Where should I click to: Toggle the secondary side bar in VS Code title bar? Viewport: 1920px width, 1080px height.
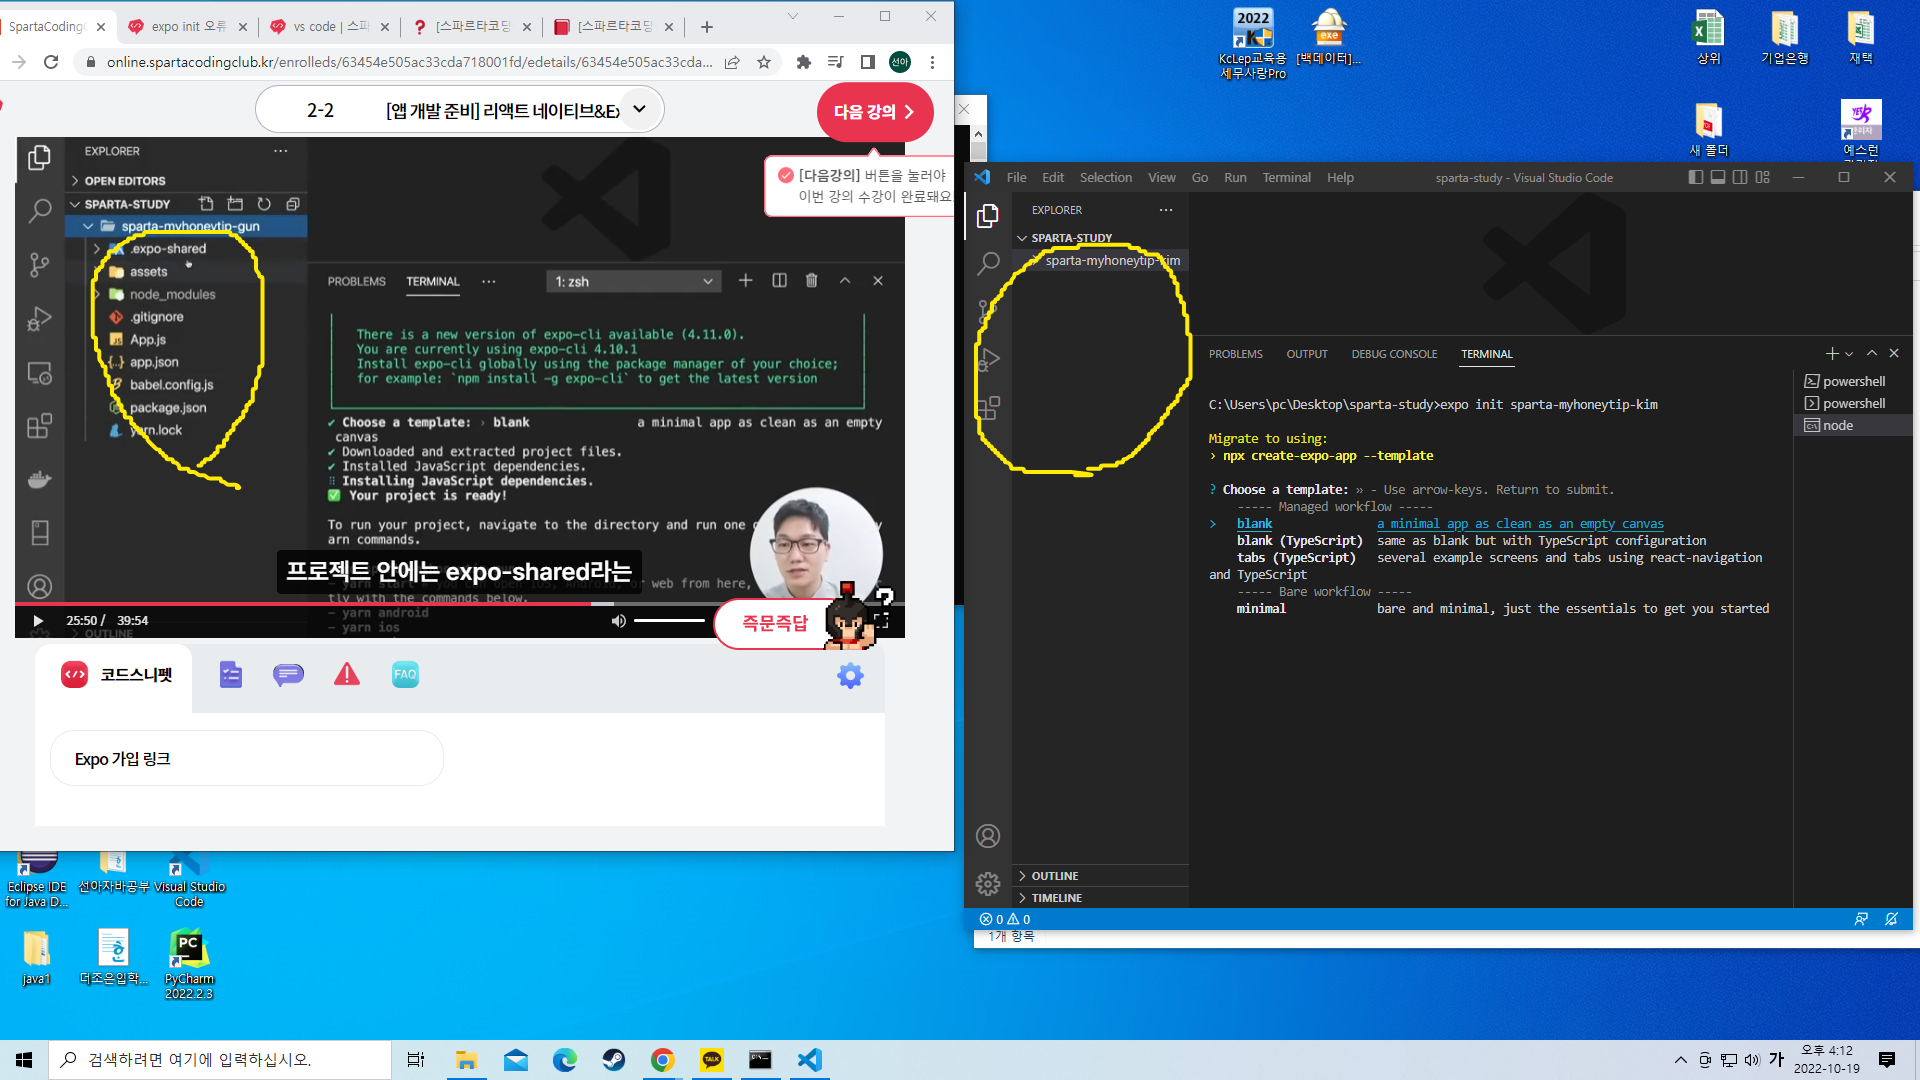pos(1740,177)
